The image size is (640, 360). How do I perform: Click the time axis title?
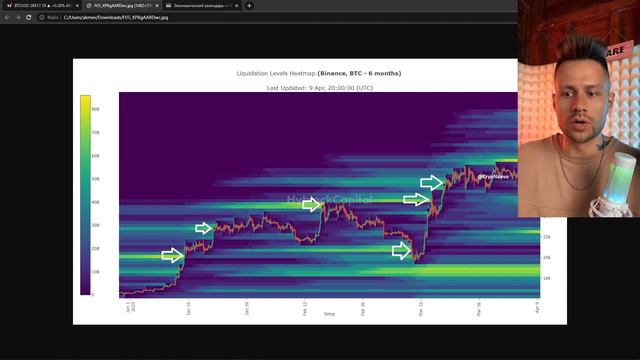pyautogui.click(x=329, y=314)
